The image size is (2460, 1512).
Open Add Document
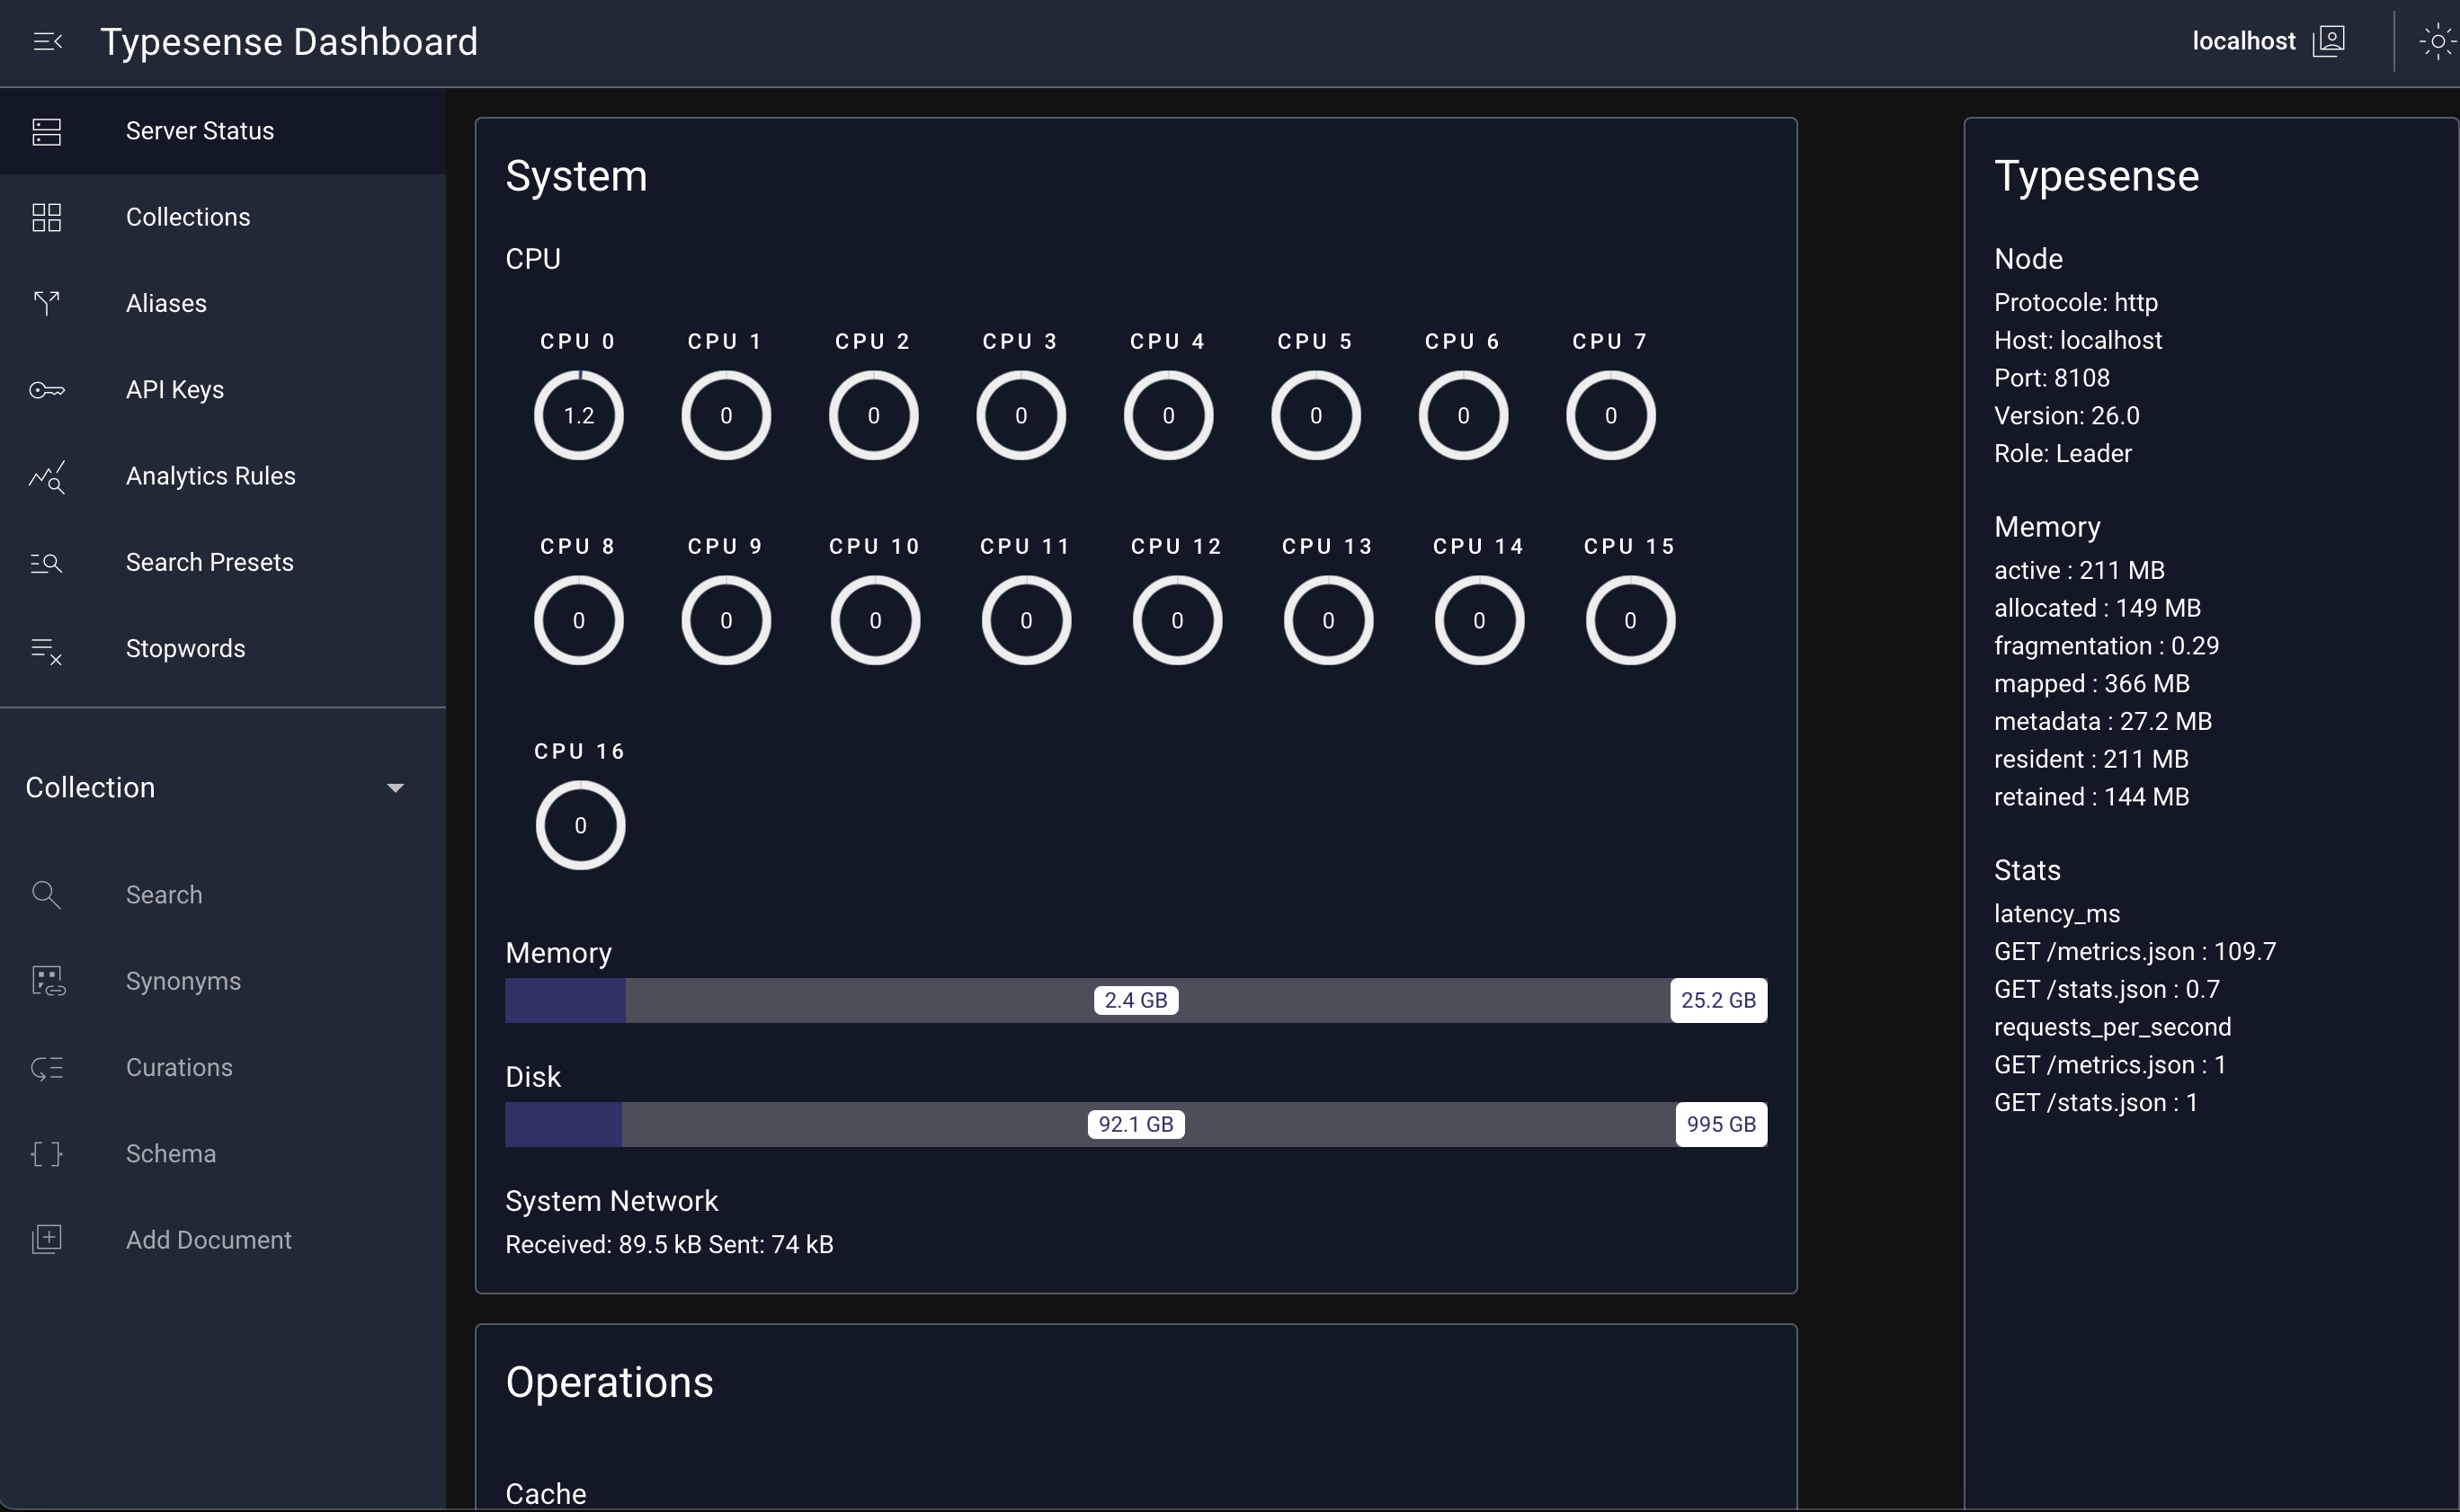[x=222, y=1240]
